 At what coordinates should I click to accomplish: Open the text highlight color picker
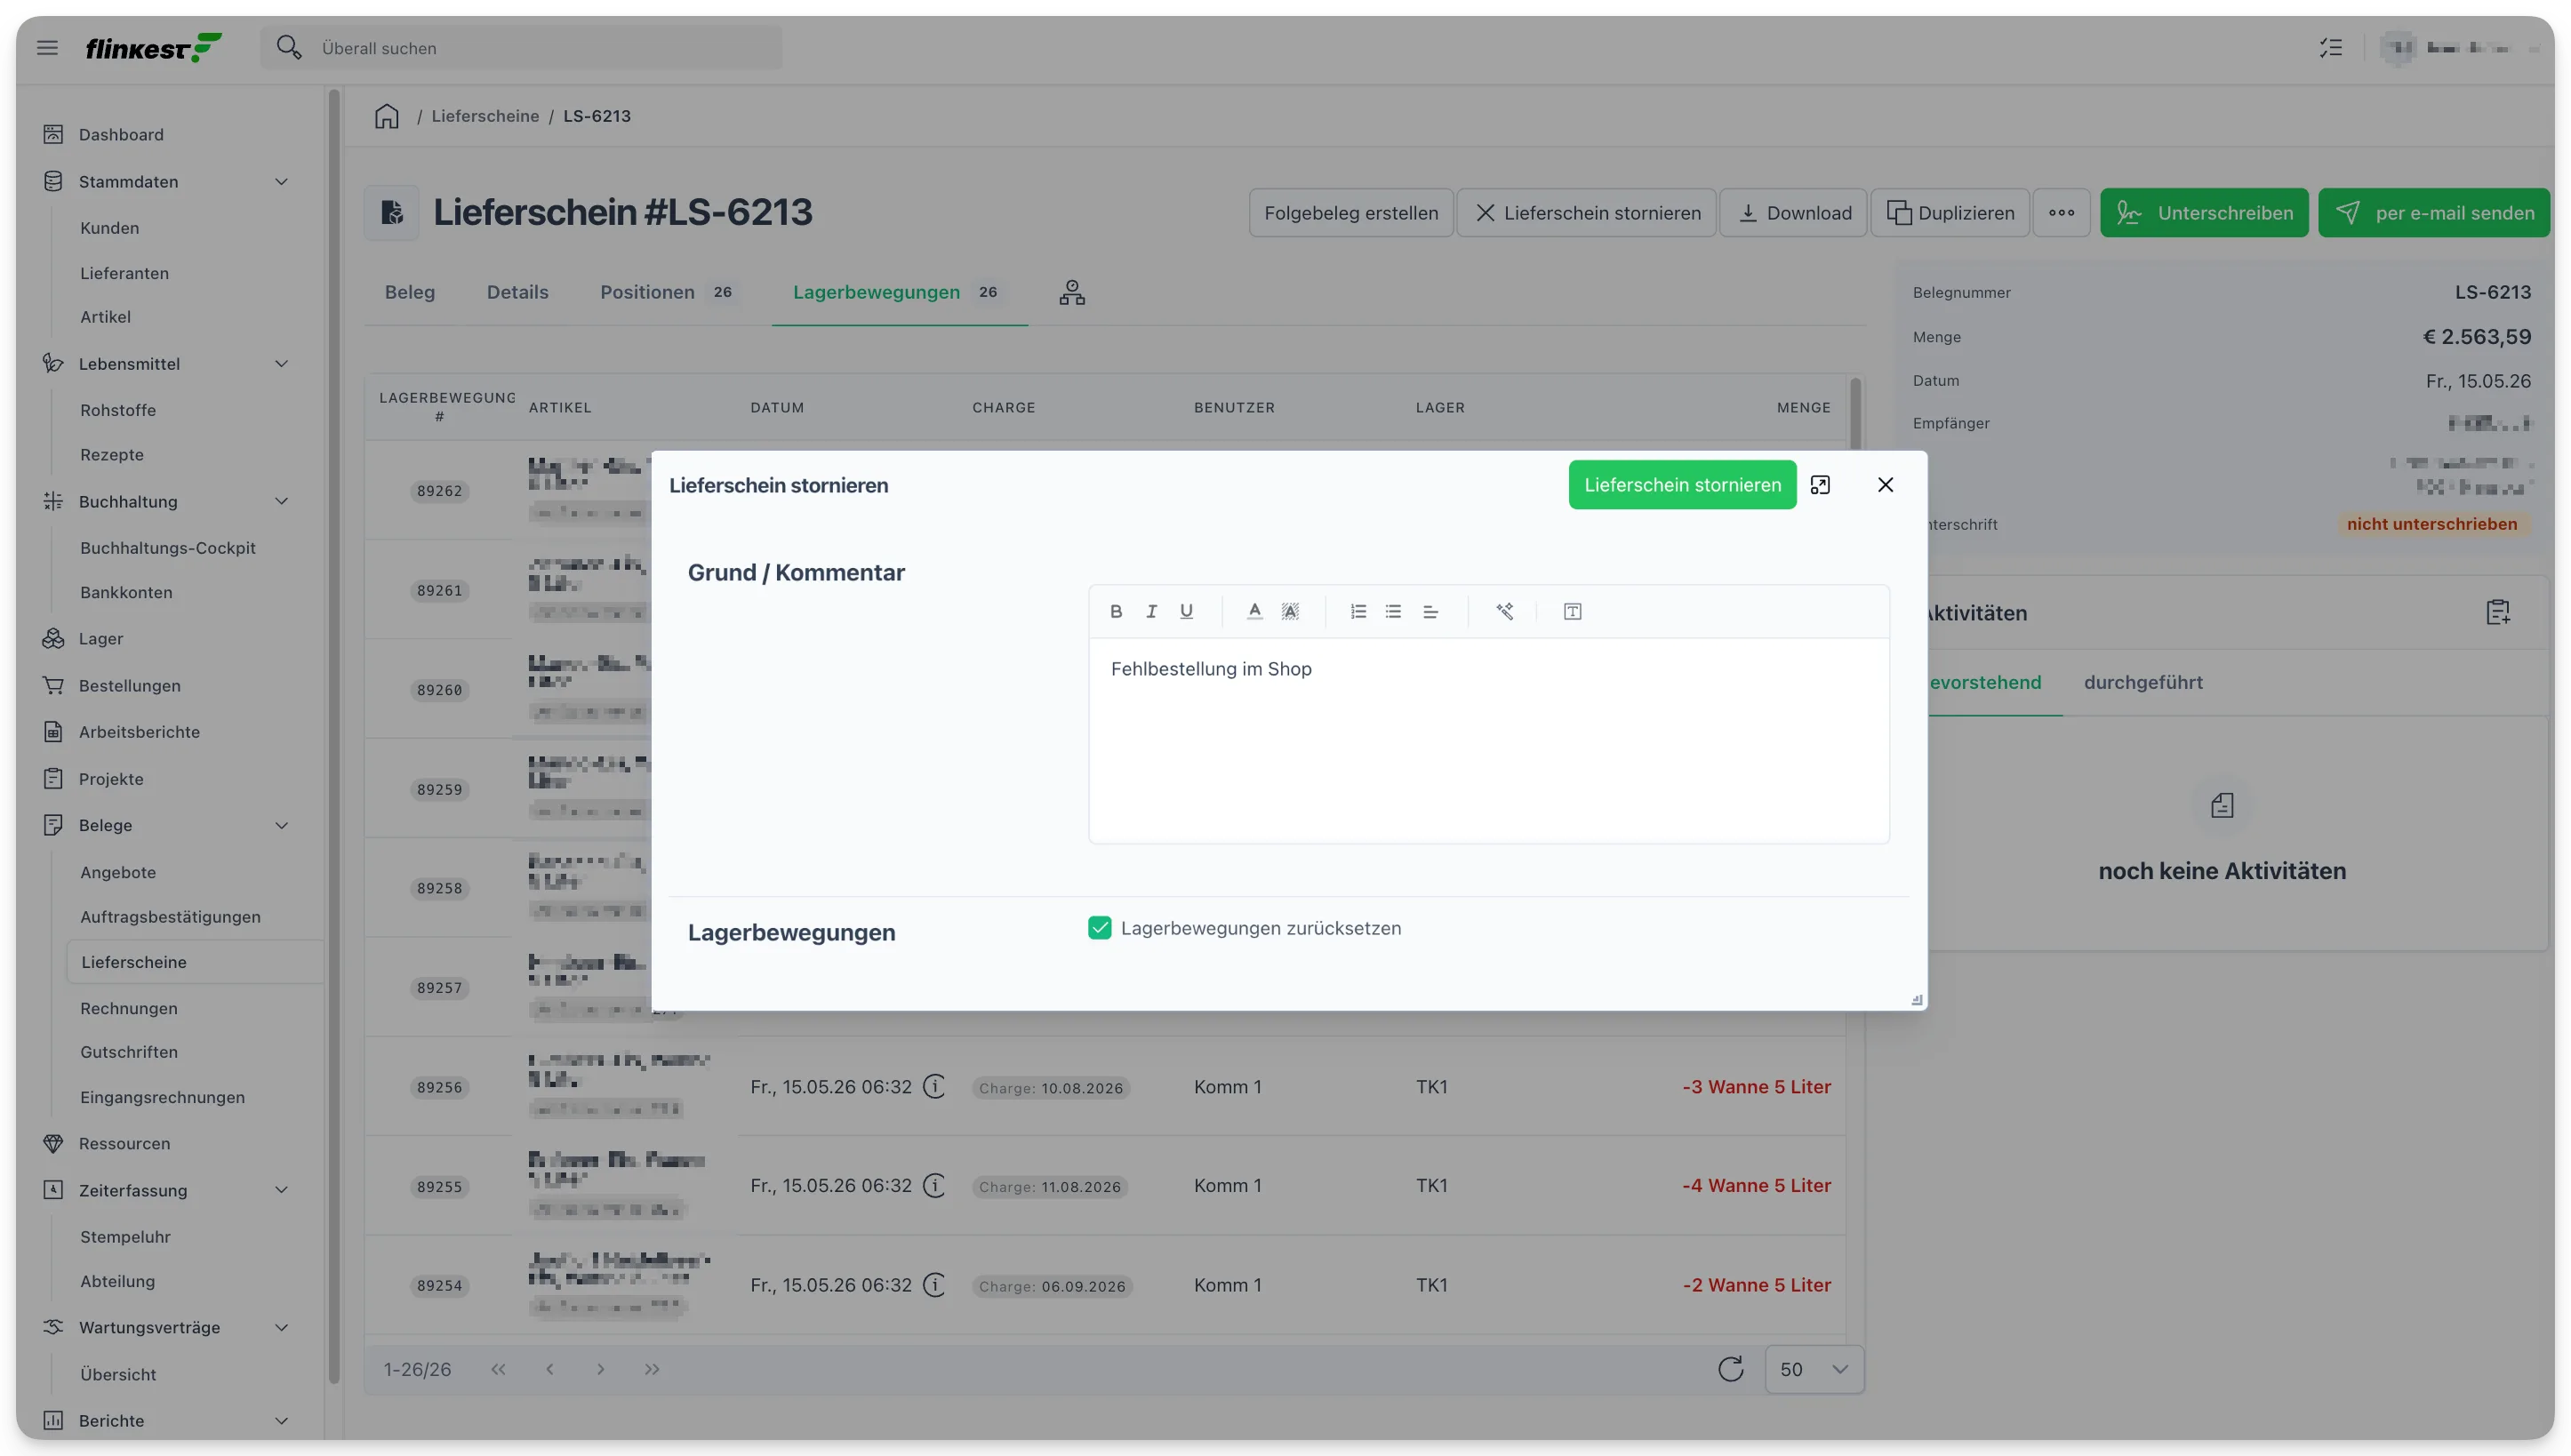click(1290, 611)
